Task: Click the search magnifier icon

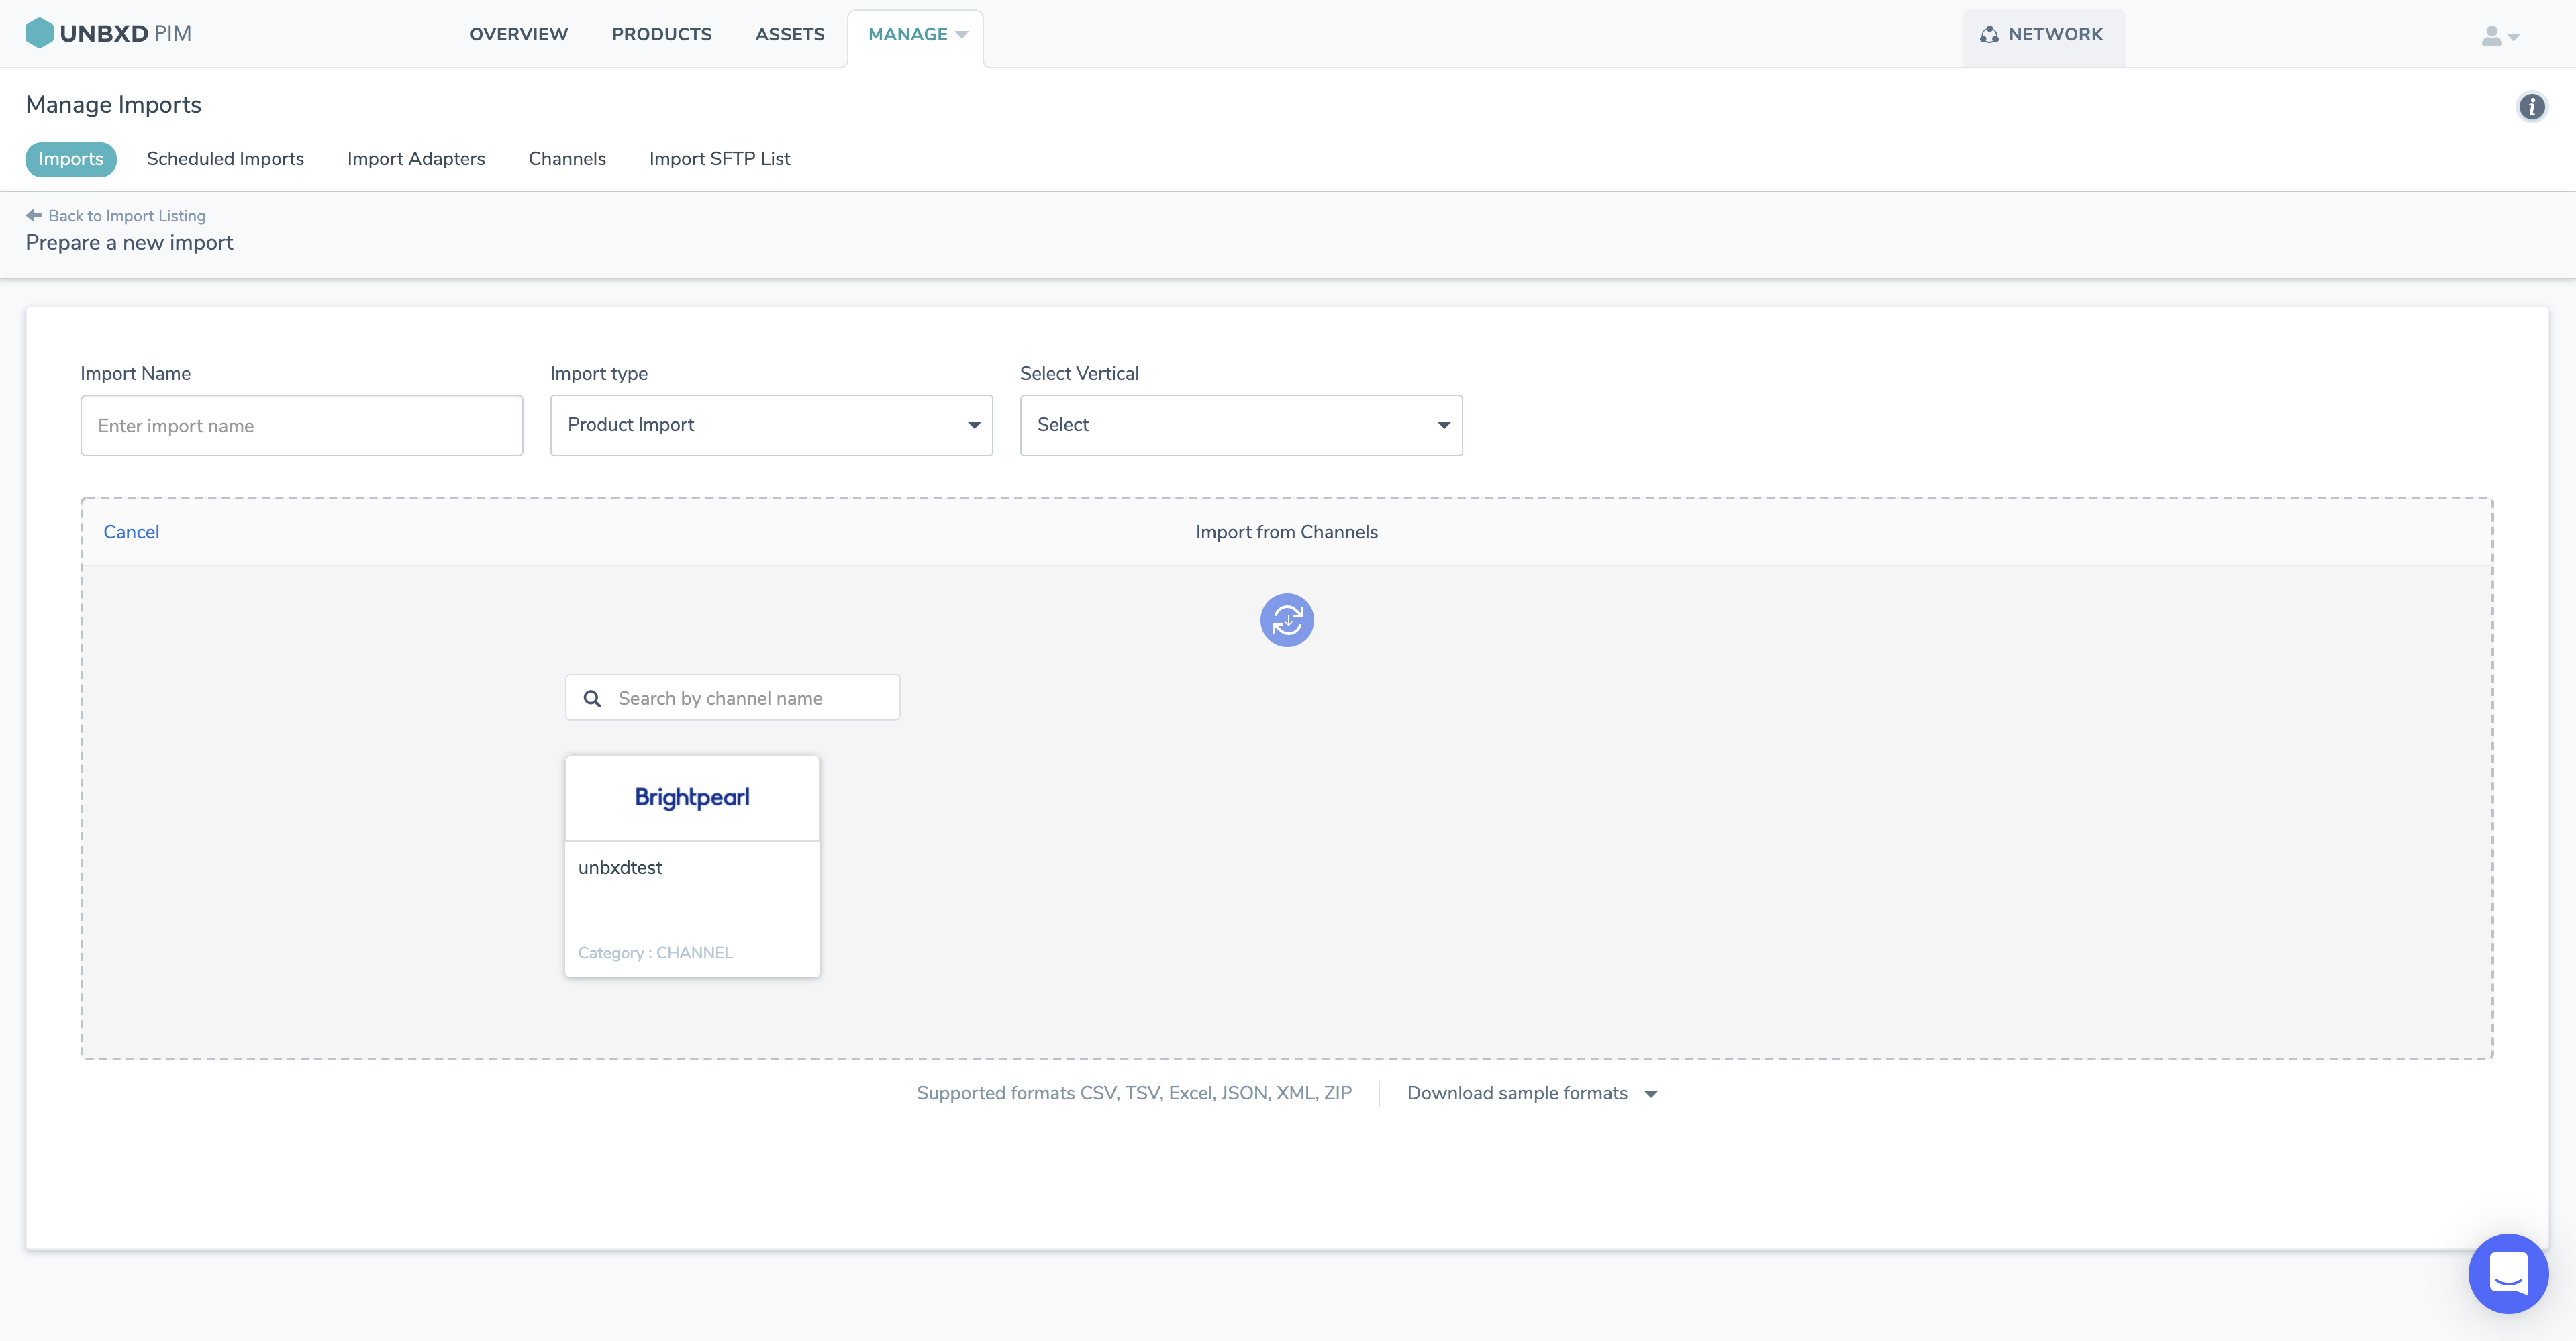Action: pos(592,698)
